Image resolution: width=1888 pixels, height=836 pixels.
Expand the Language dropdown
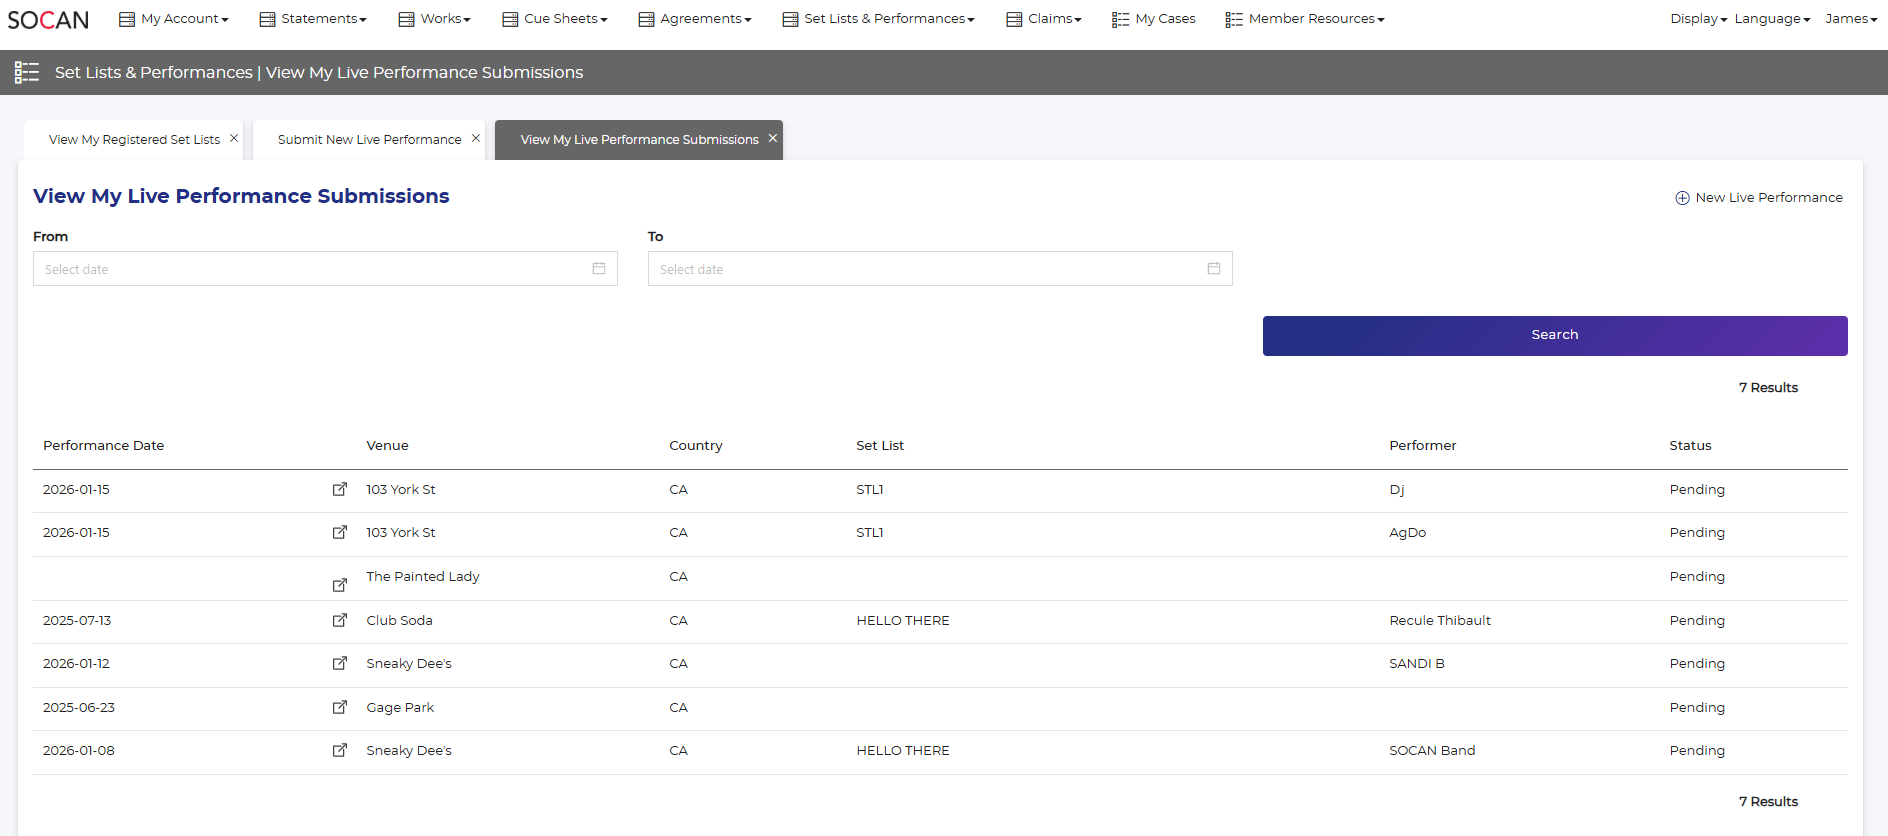[x=1772, y=19]
